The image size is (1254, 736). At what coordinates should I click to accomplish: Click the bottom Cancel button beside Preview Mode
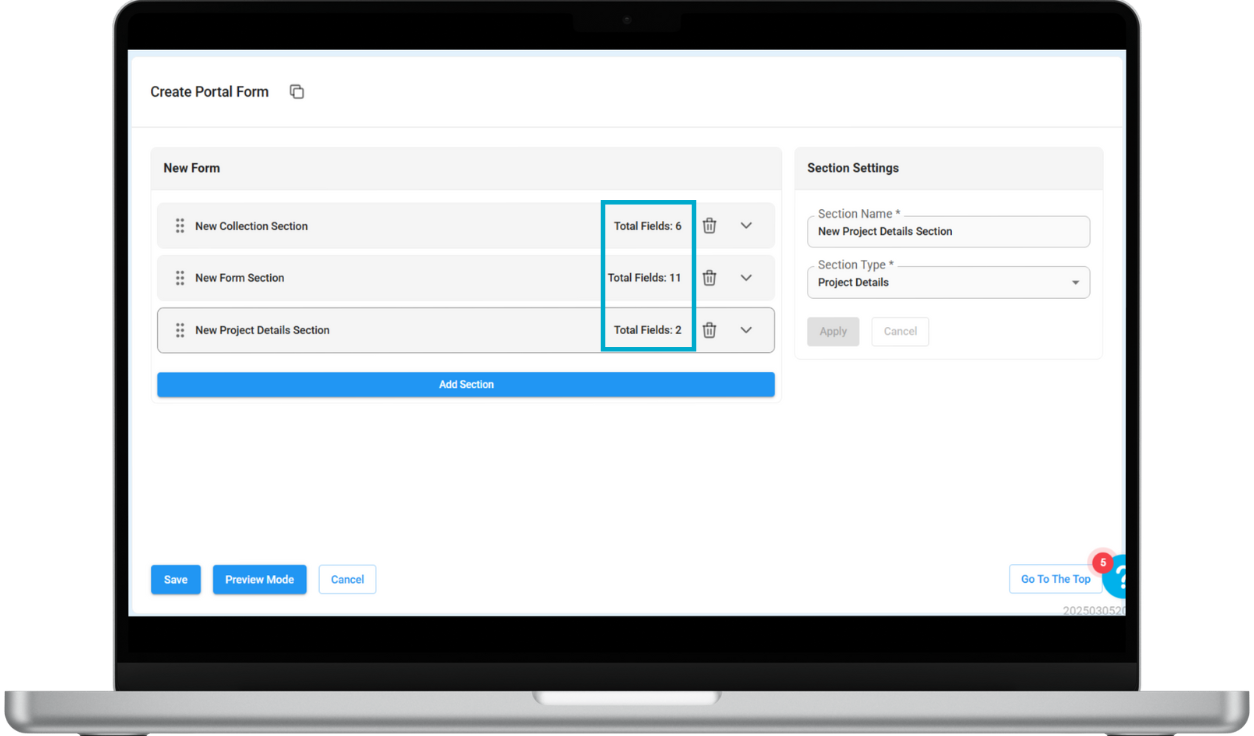click(347, 580)
